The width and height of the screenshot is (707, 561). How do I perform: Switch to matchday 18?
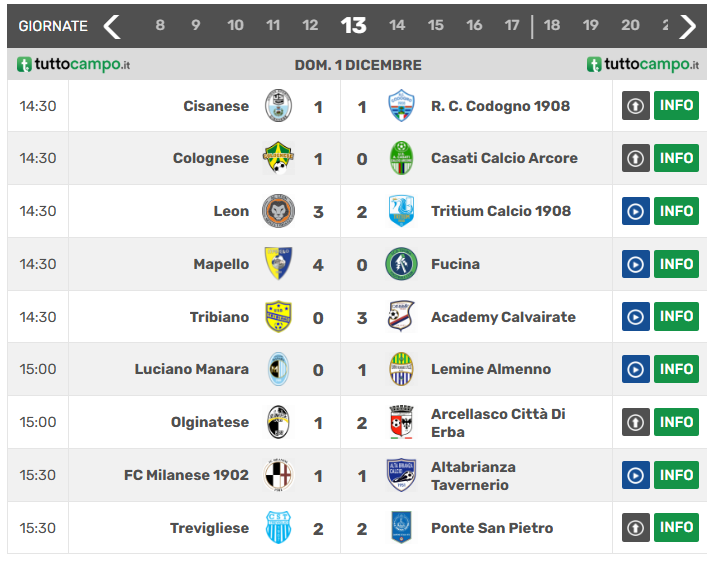(552, 26)
